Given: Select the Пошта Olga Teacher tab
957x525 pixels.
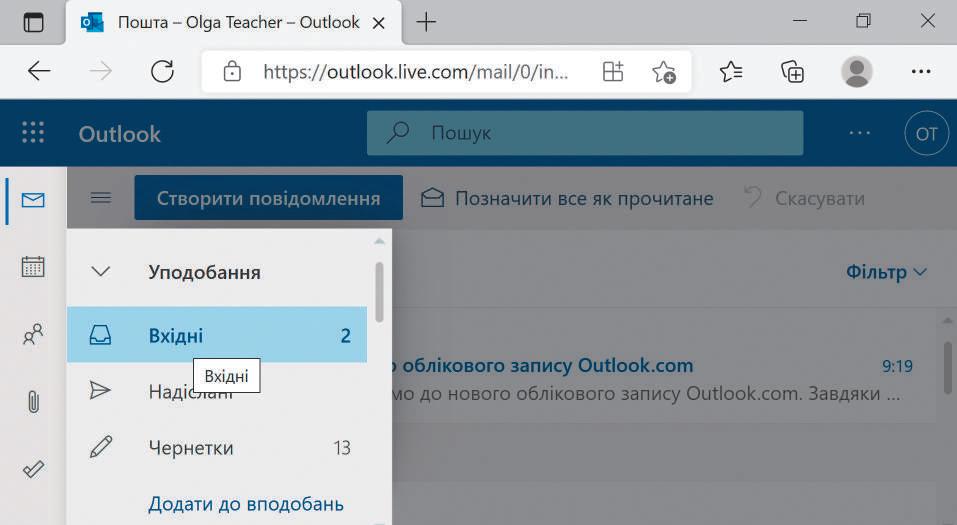Looking at the screenshot, I should click(x=233, y=23).
